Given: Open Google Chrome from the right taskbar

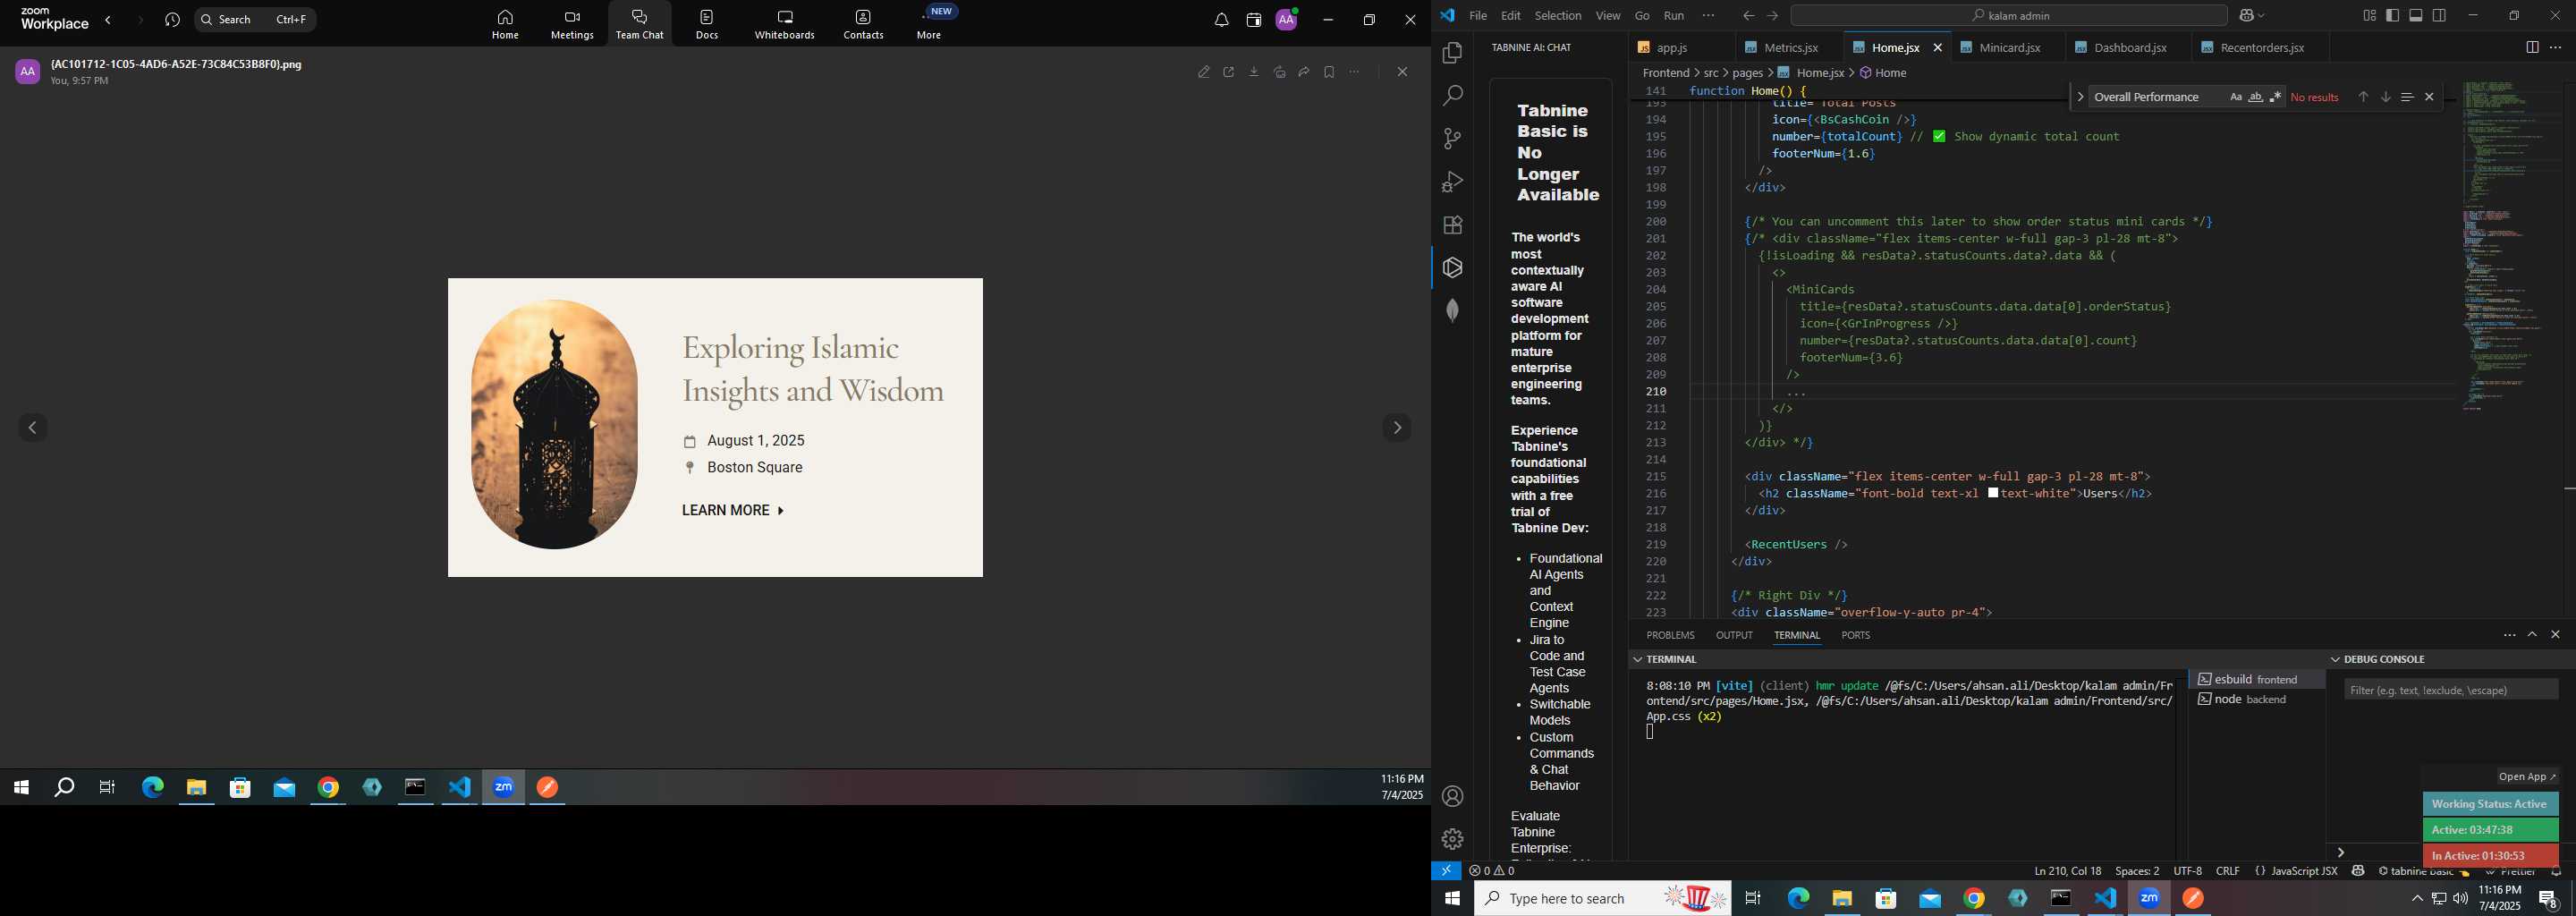Looking at the screenshot, I should (x=1973, y=899).
